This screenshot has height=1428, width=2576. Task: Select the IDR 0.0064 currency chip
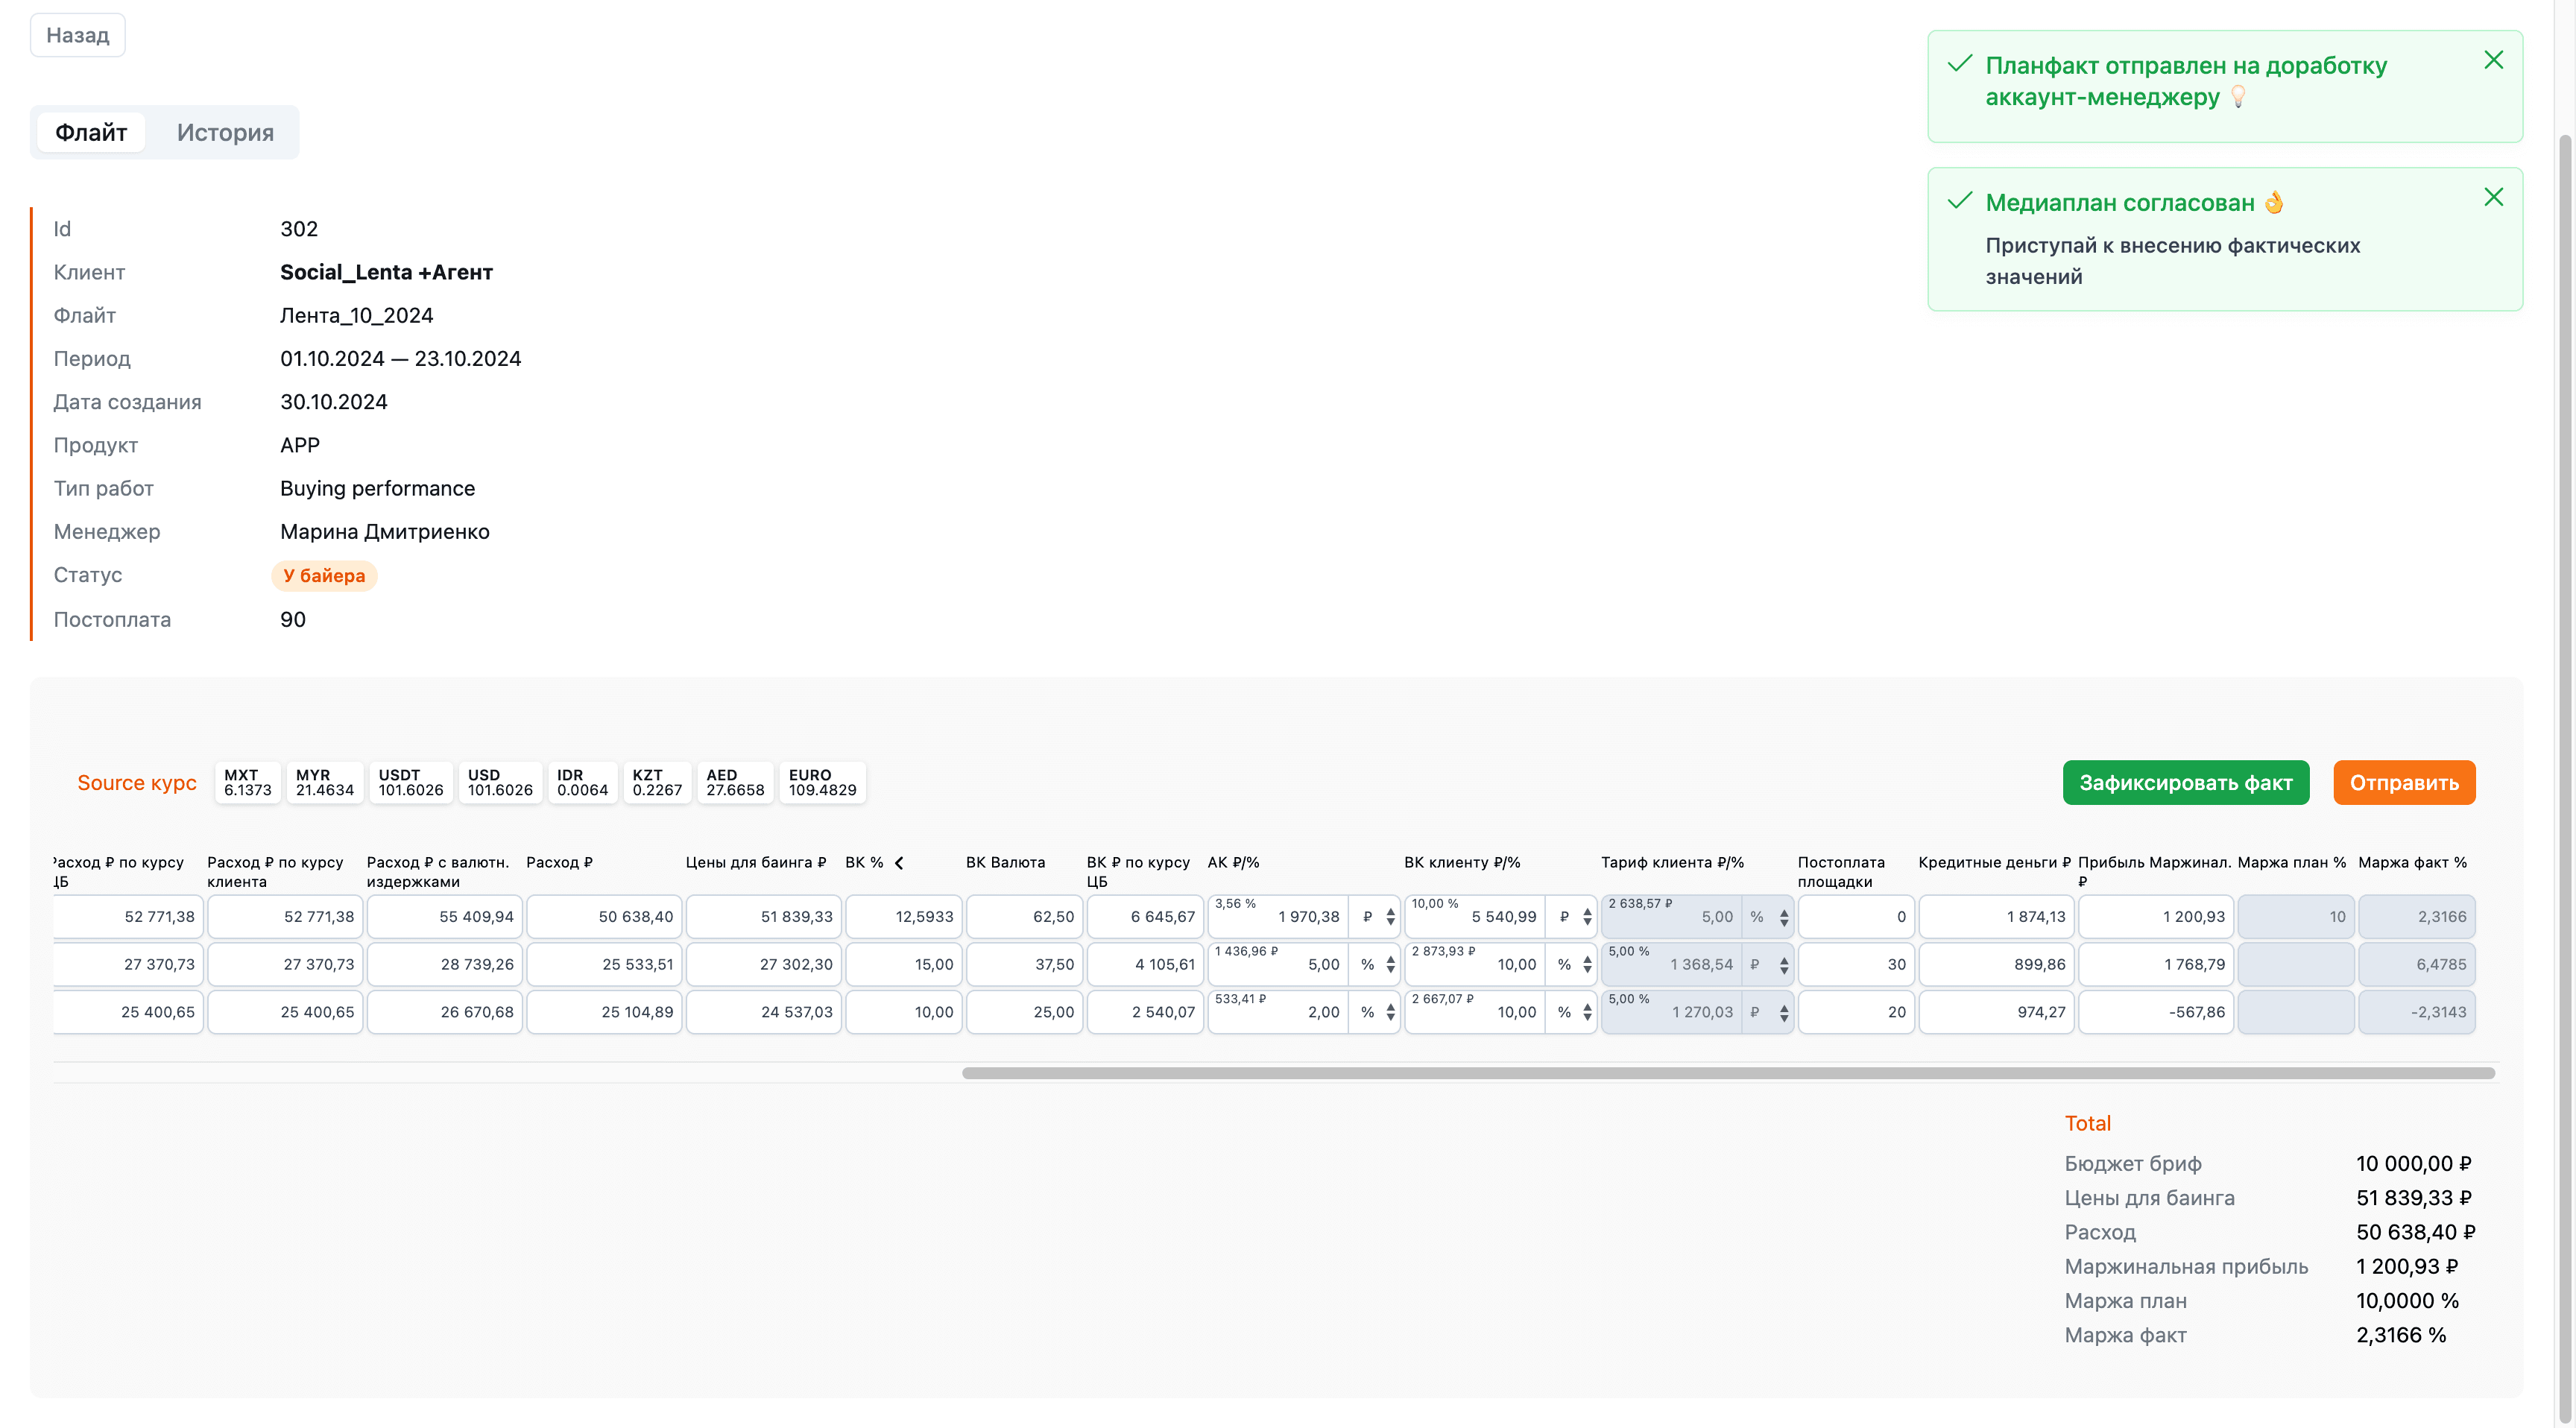coord(582,782)
